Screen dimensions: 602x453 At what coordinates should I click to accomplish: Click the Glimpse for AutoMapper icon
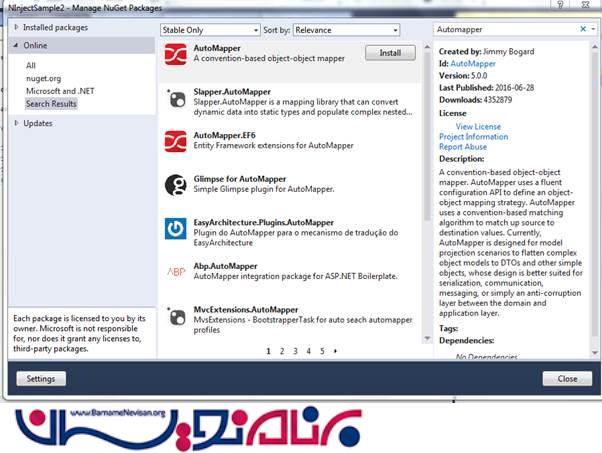[x=175, y=185]
